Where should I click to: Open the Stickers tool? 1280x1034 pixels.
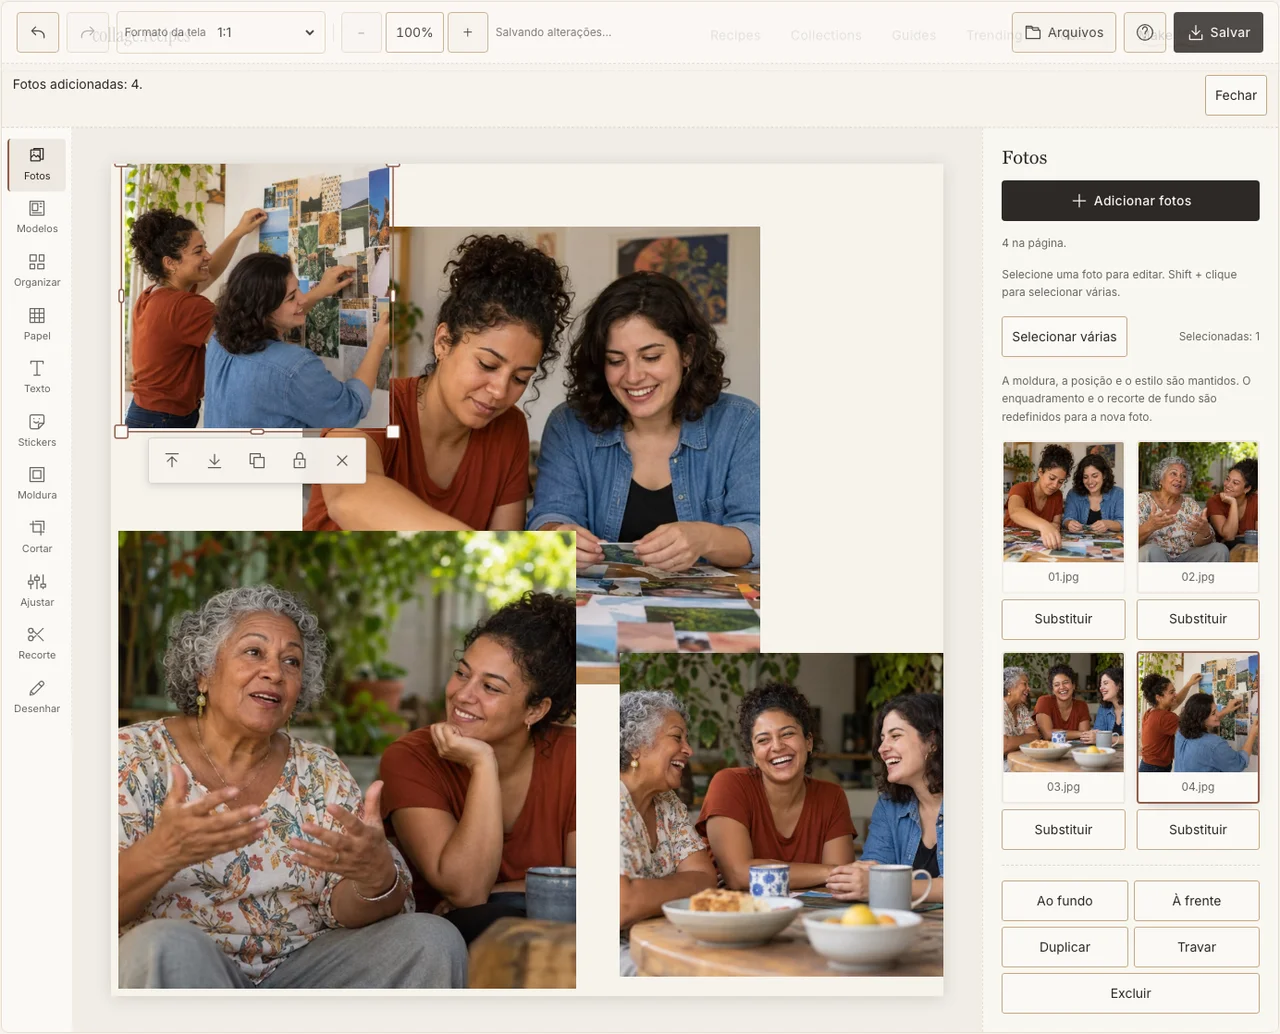(37, 430)
